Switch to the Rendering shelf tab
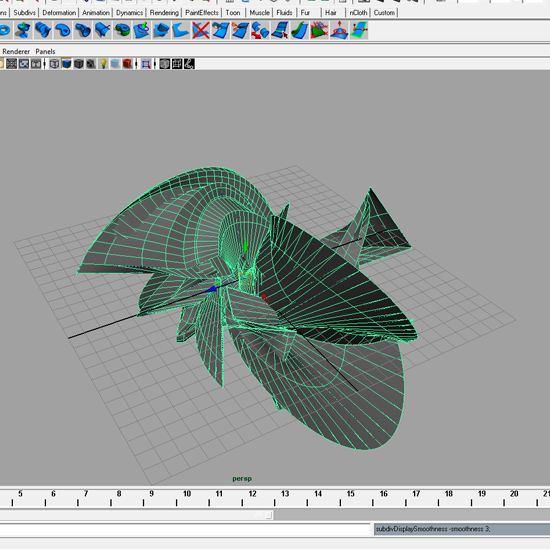 164,13
